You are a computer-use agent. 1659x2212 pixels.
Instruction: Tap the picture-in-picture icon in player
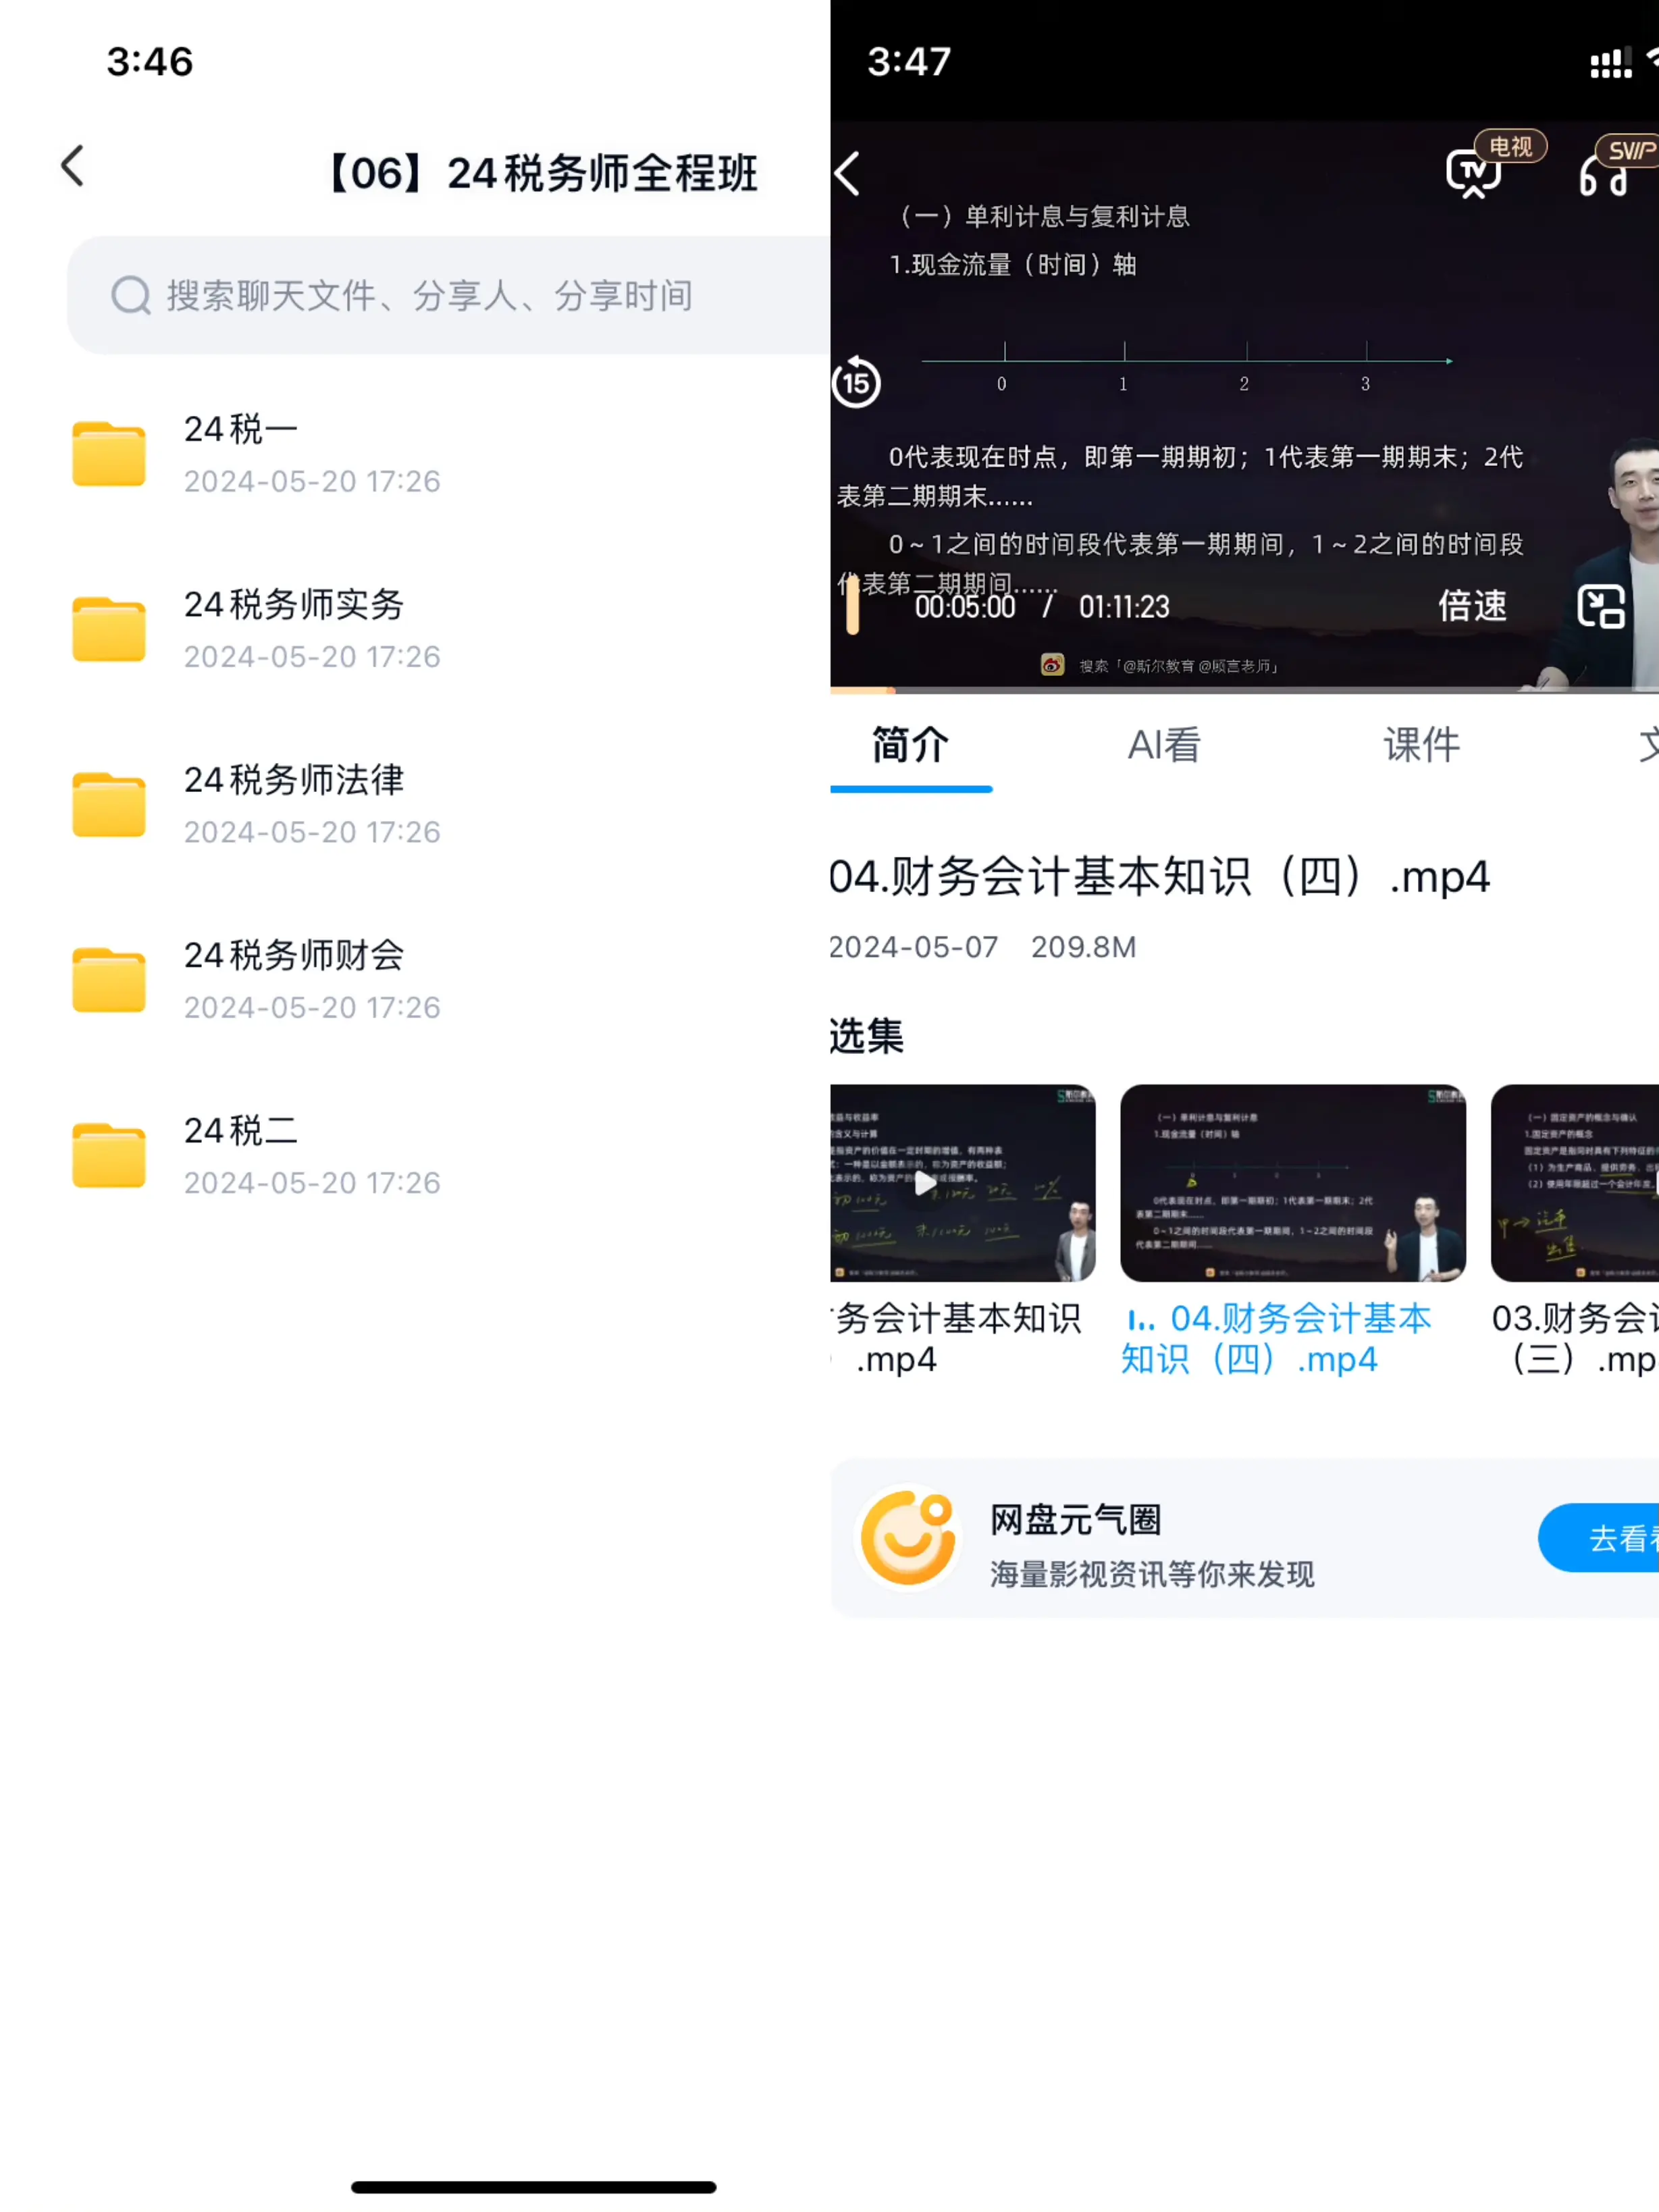point(1600,606)
